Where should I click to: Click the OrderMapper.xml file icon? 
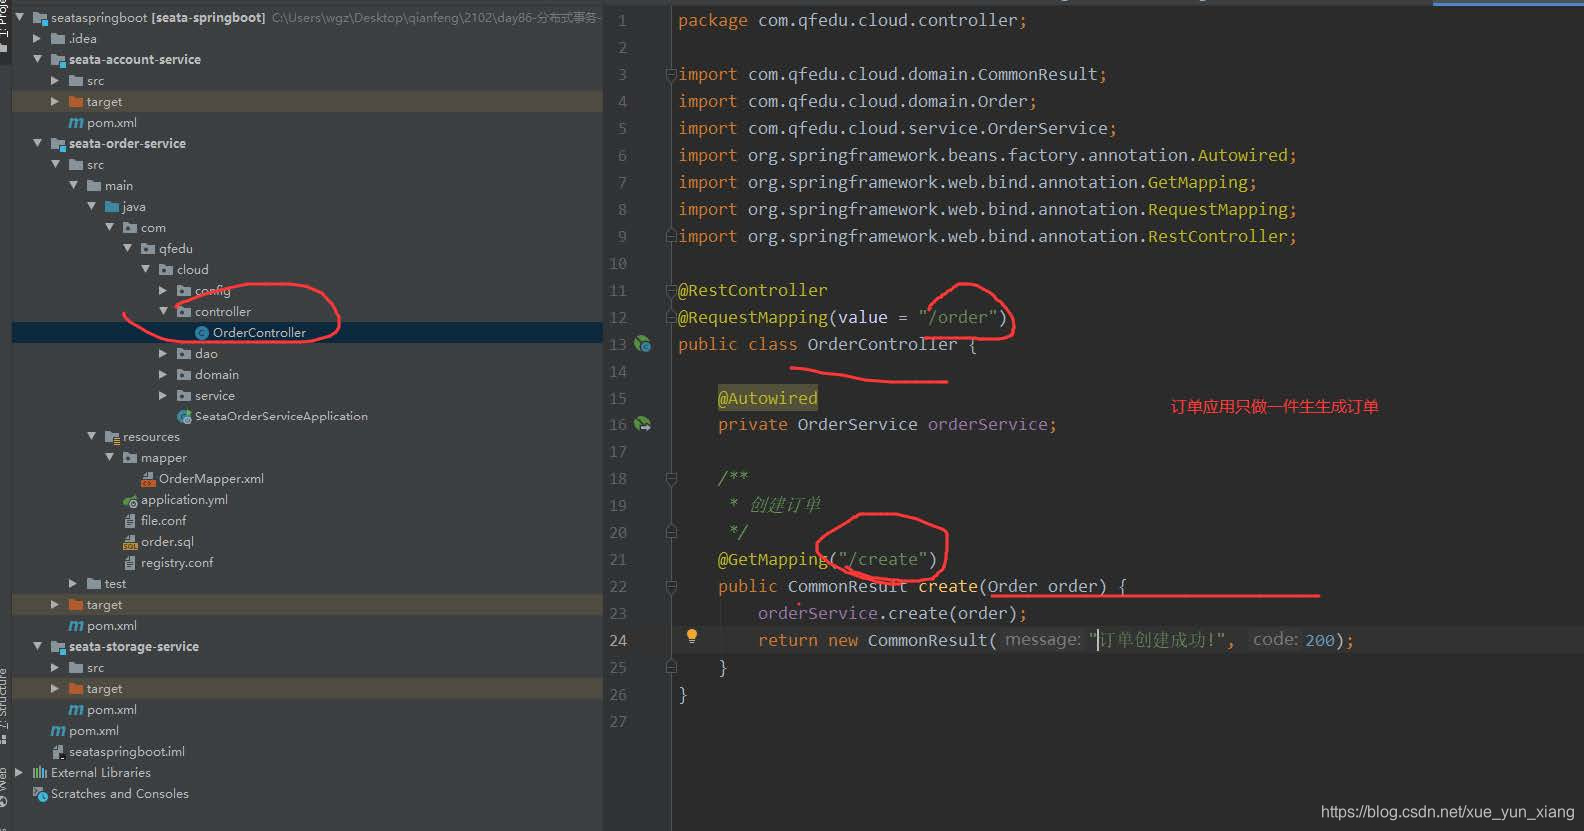148,479
